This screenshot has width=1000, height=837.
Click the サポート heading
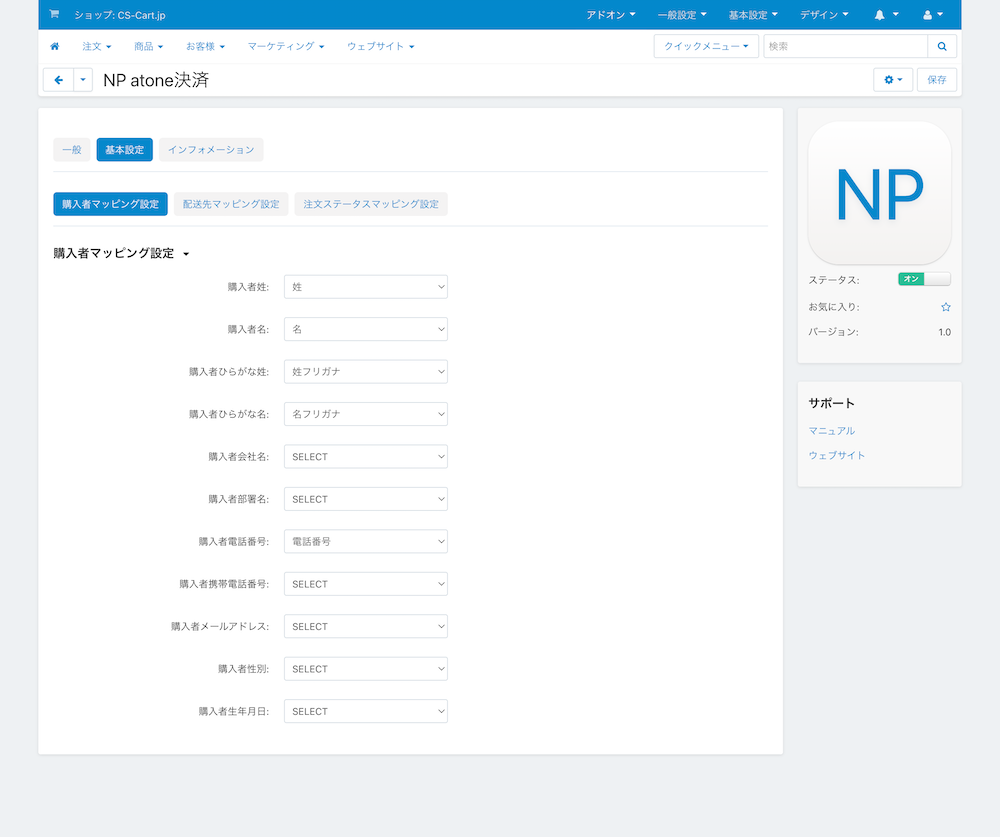[x=832, y=403]
